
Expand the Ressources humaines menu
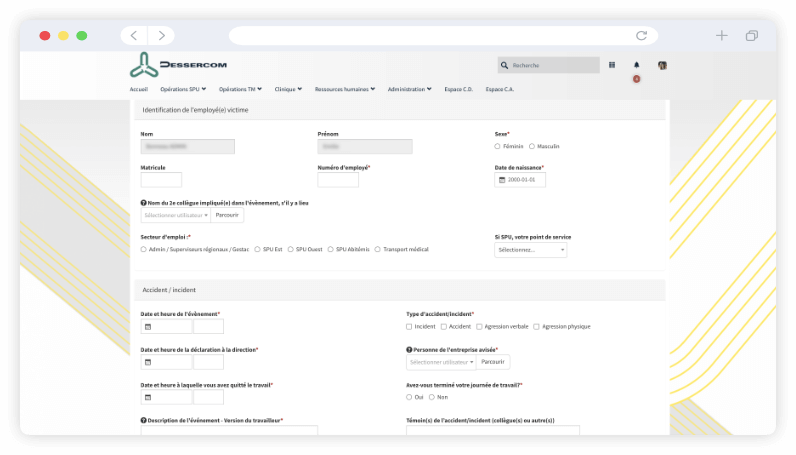pyautogui.click(x=344, y=89)
